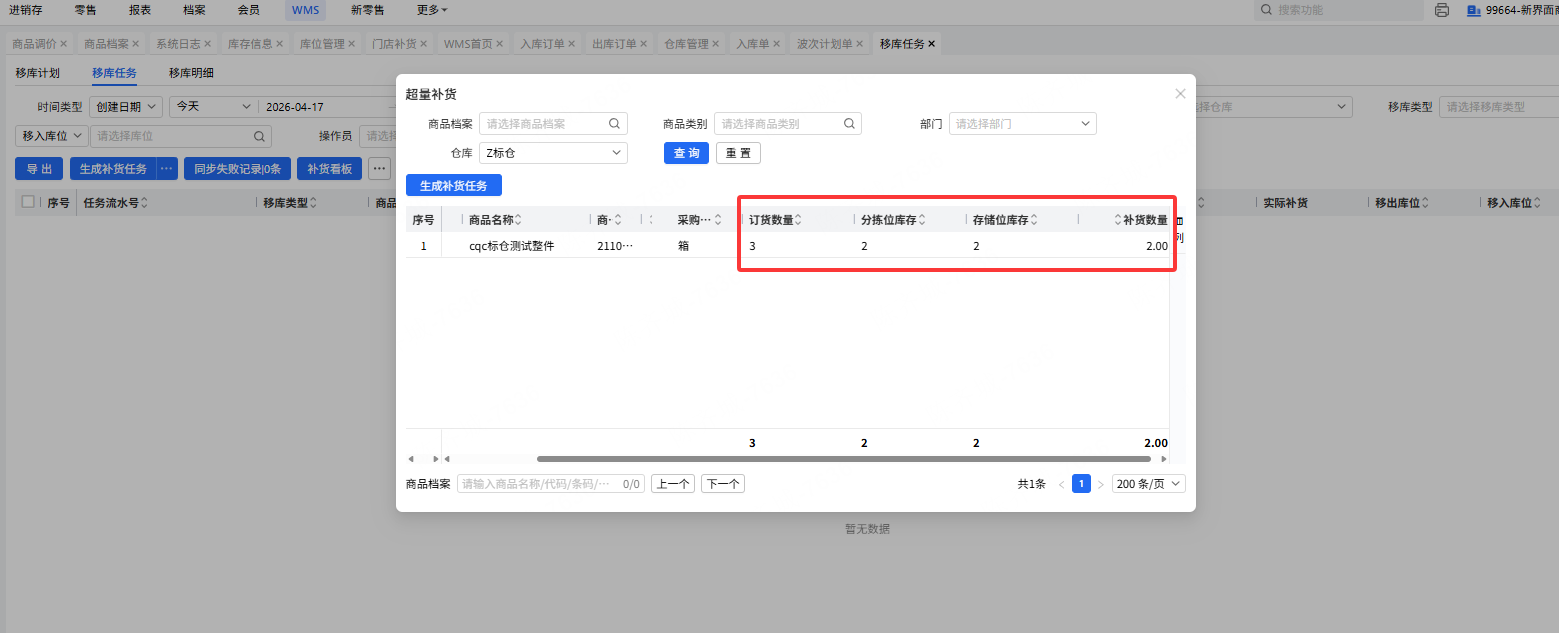Switch to the 移库明细 tab
This screenshot has height=633, width=1559.
click(x=191, y=73)
